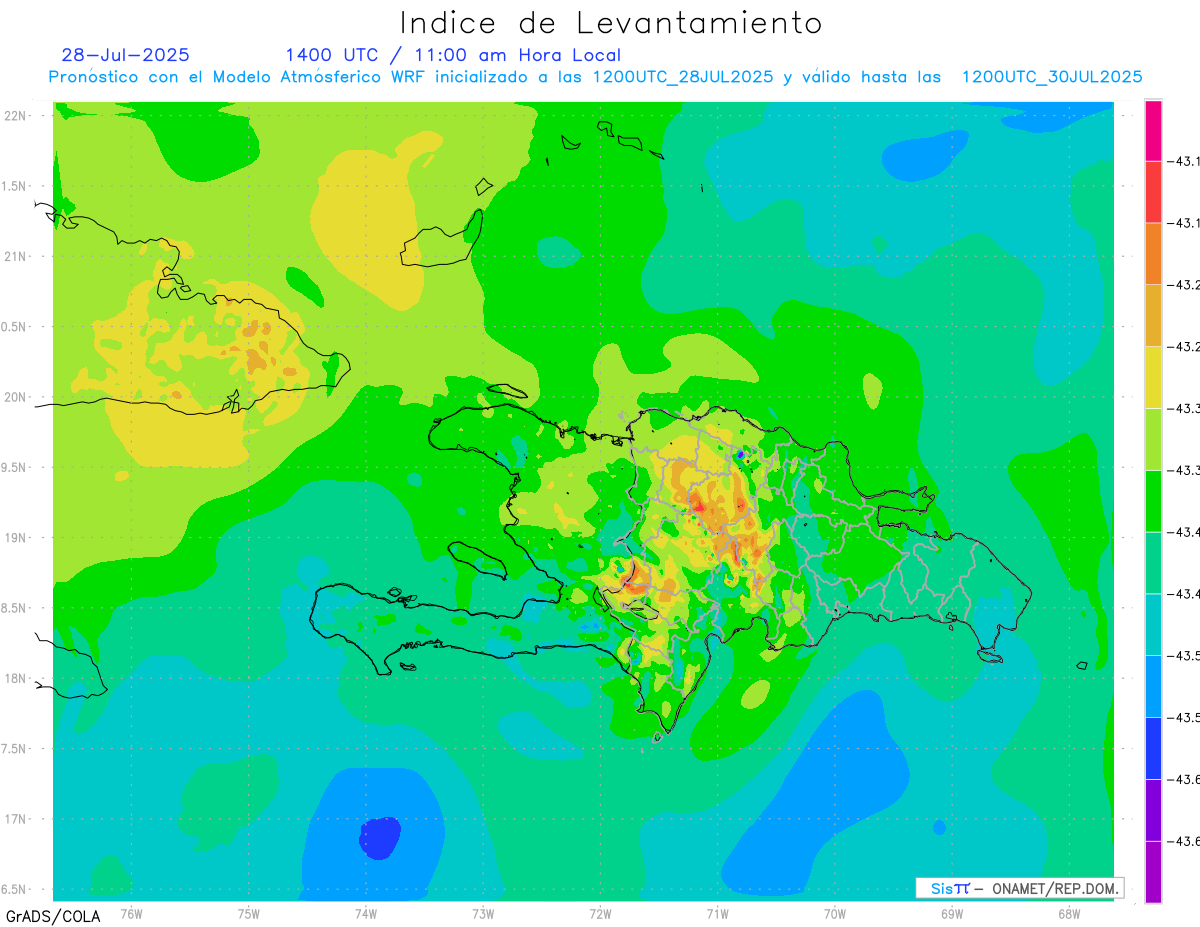Click the '6.5N' latitude label
Viewport: 1200px width, 927px height.
pos(15,889)
